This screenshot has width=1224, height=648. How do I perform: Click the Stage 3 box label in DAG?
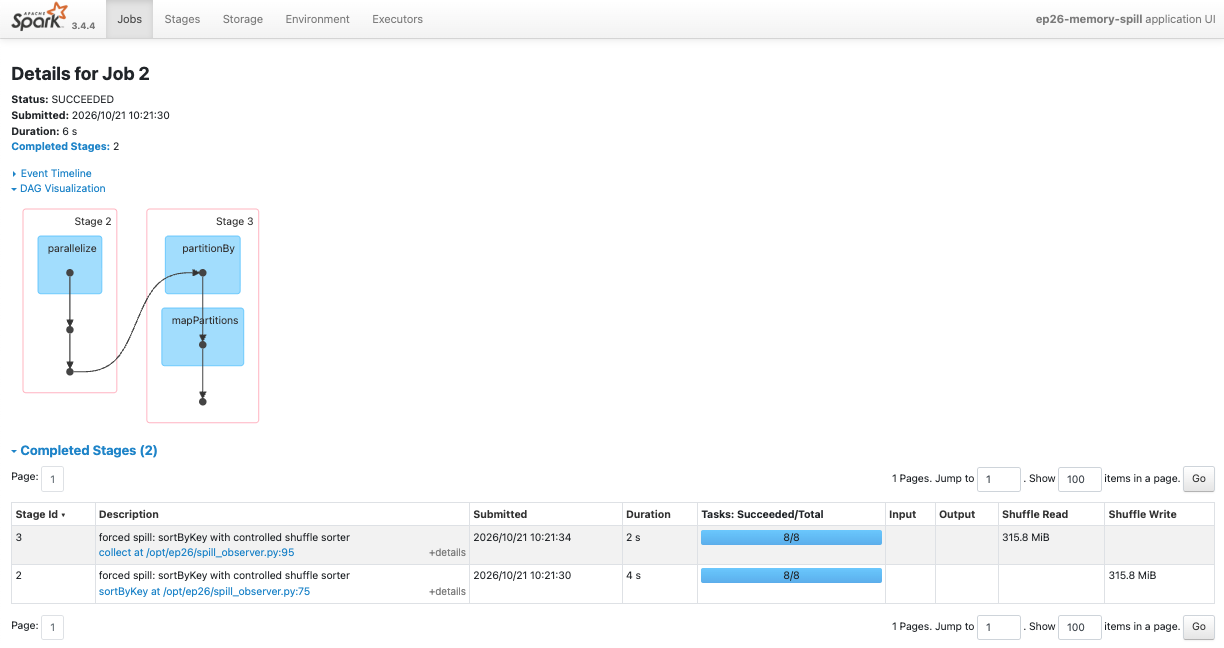pos(235,221)
